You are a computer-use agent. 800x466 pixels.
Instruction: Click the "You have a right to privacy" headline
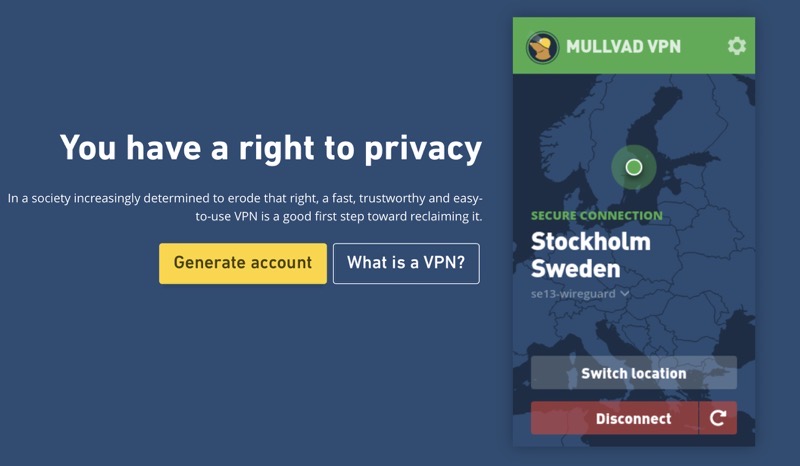click(270, 148)
